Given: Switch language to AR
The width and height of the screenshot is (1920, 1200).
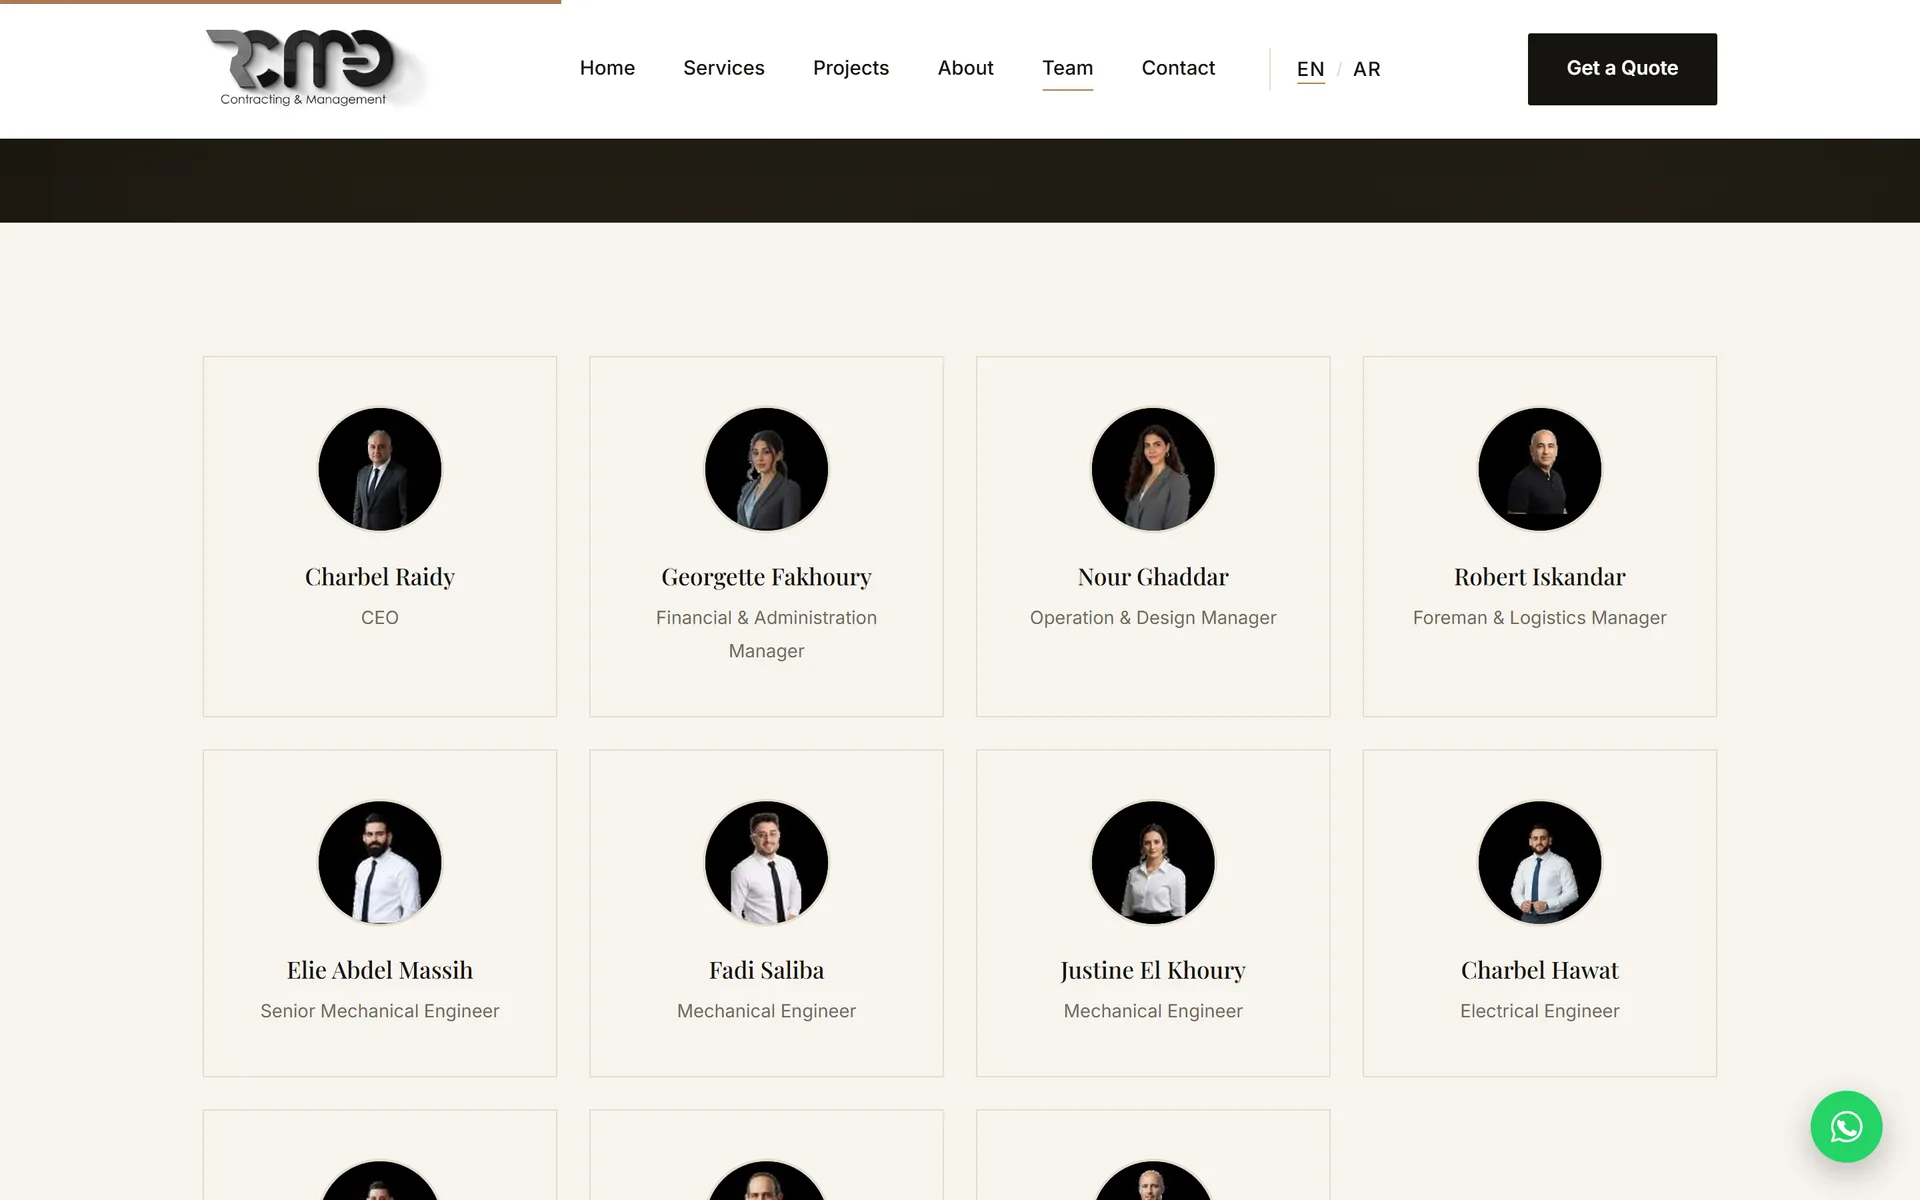Looking at the screenshot, I should coord(1366,69).
